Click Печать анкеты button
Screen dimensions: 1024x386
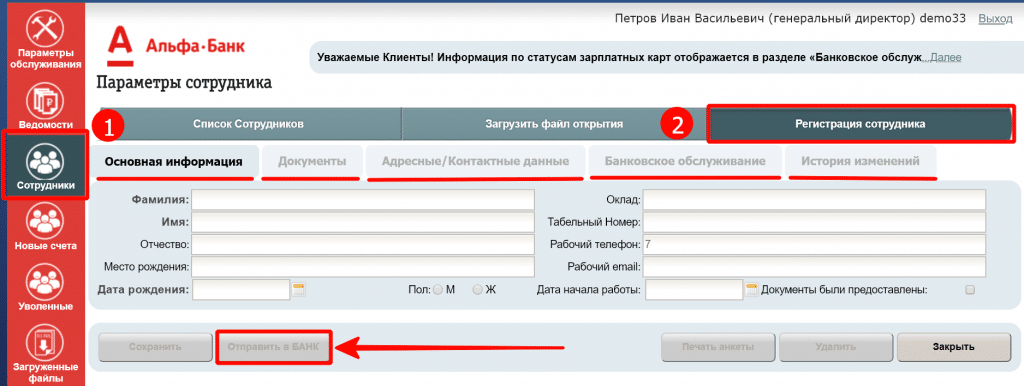coord(718,347)
